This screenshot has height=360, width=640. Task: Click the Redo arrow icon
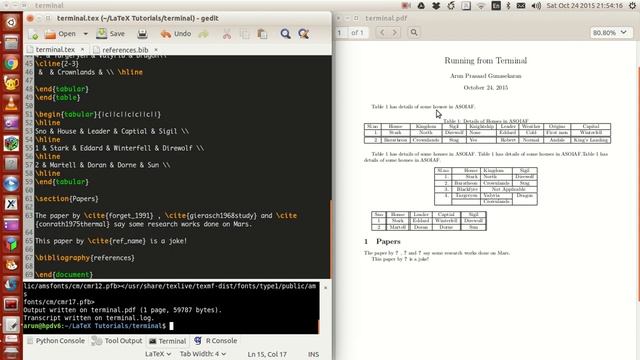[x=203, y=34]
